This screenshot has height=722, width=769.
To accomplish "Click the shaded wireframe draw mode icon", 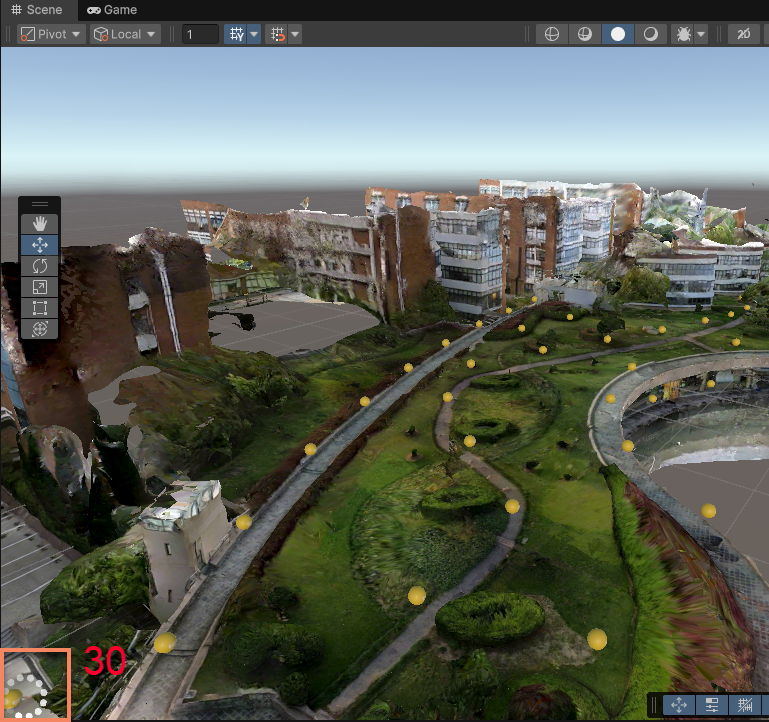I will click(584, 34).
